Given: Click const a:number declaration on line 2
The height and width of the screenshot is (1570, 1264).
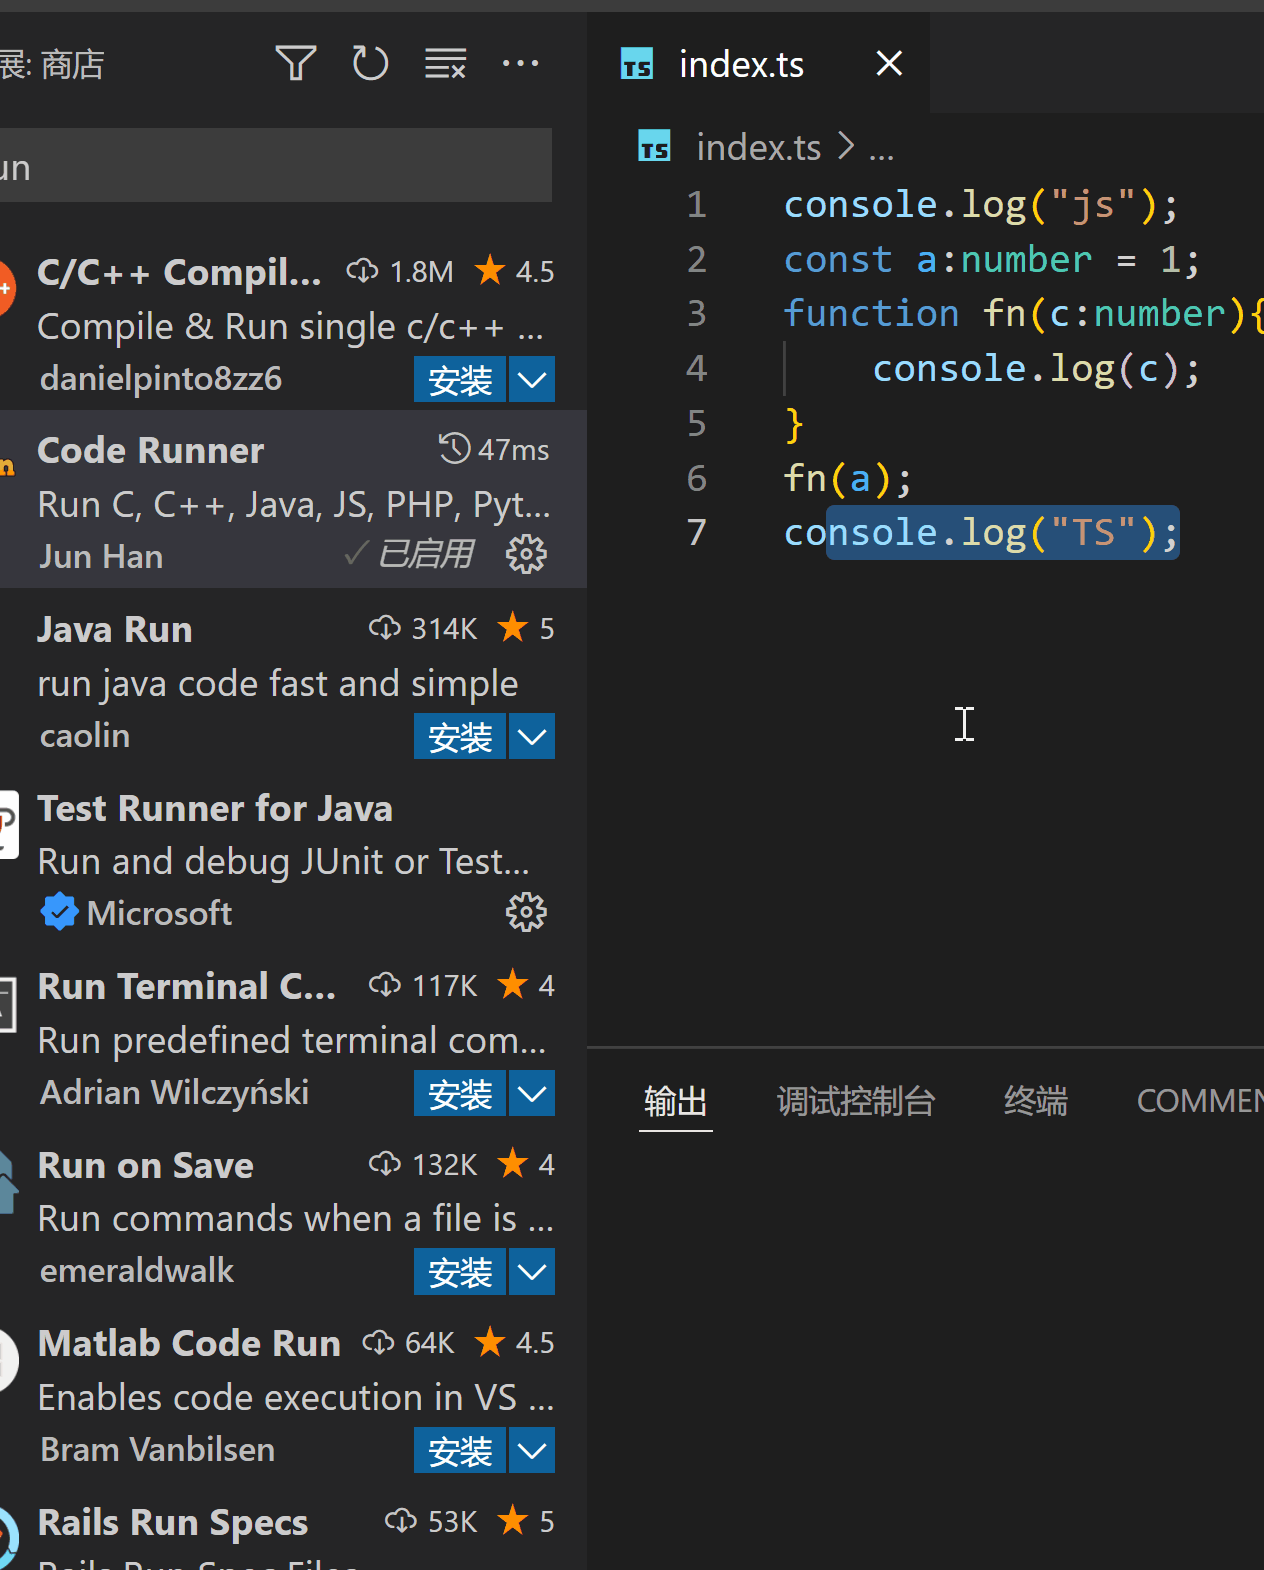Looking at the screenshot, I should (x=991, y=260).
